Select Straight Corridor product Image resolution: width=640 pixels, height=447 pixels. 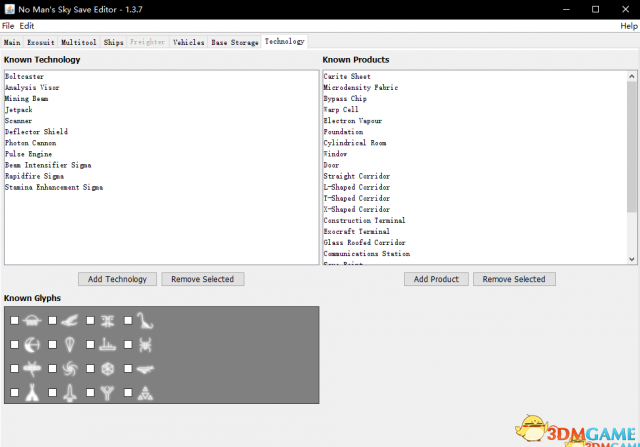coord(475,176)
